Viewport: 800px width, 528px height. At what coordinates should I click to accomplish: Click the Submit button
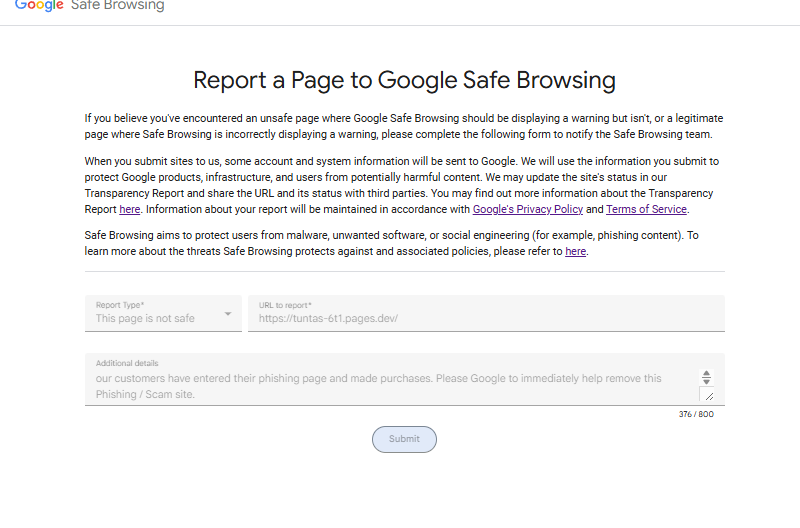click(x=404, y=439)
